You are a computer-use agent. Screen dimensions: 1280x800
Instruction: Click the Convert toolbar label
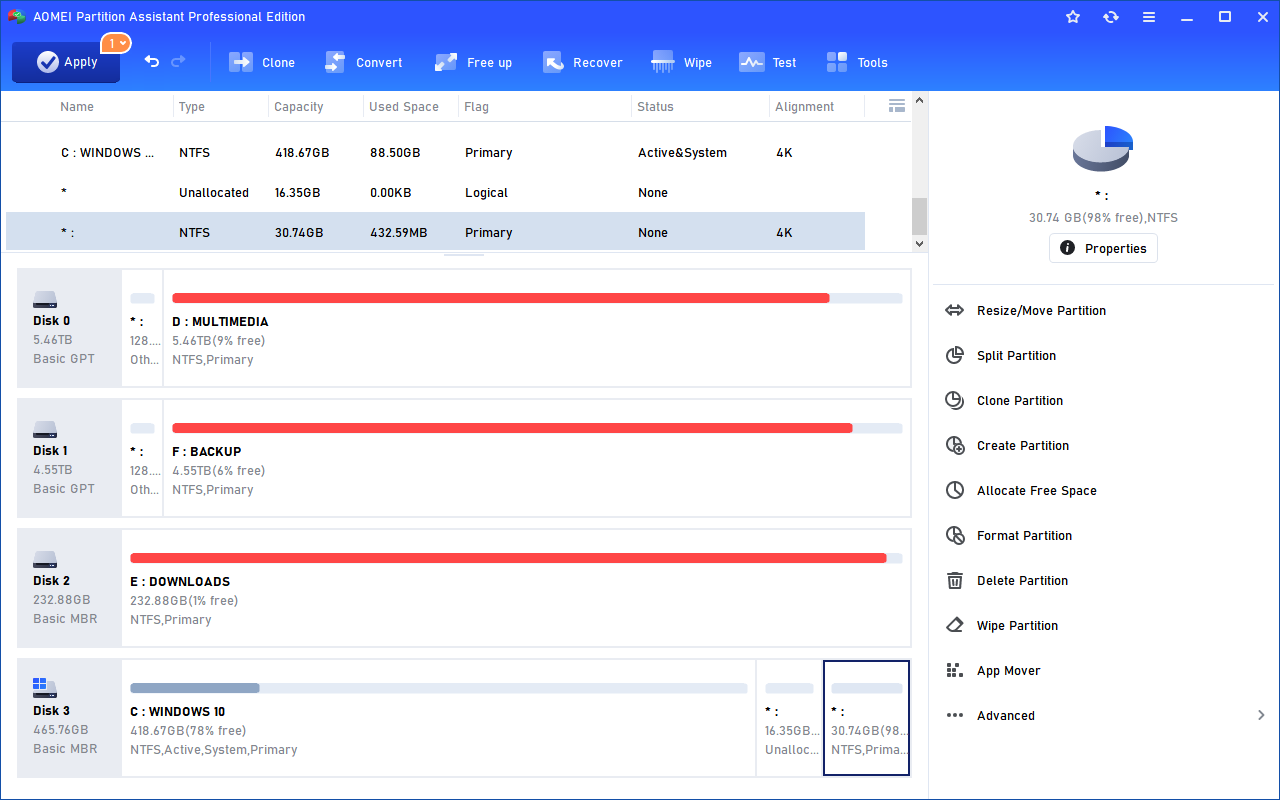click(379, 62)
